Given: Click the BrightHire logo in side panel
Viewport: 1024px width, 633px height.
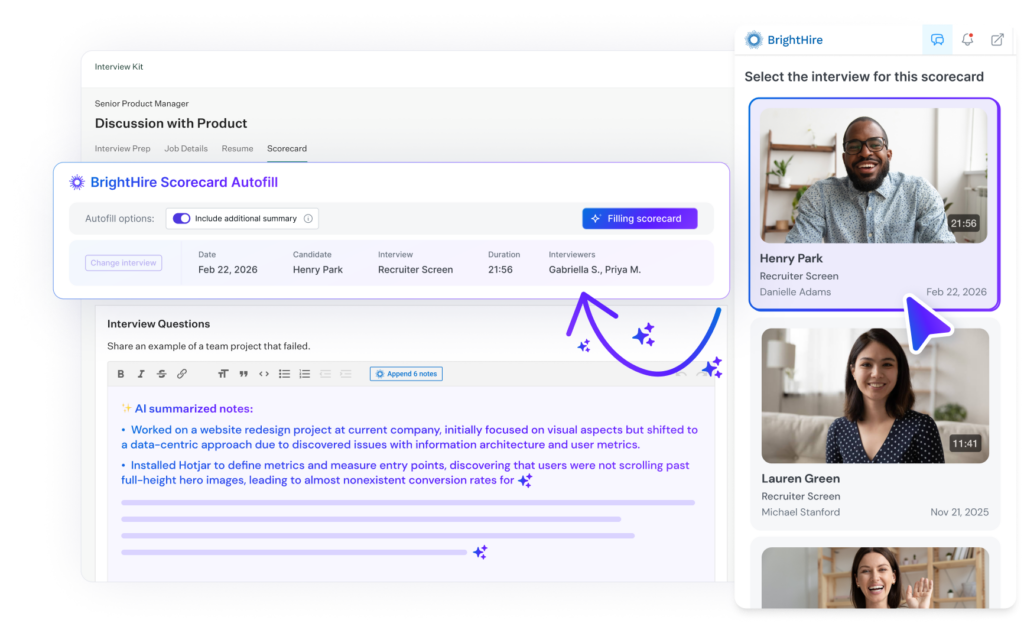Looking at the screenshot, I should click(x=784, y=40).
